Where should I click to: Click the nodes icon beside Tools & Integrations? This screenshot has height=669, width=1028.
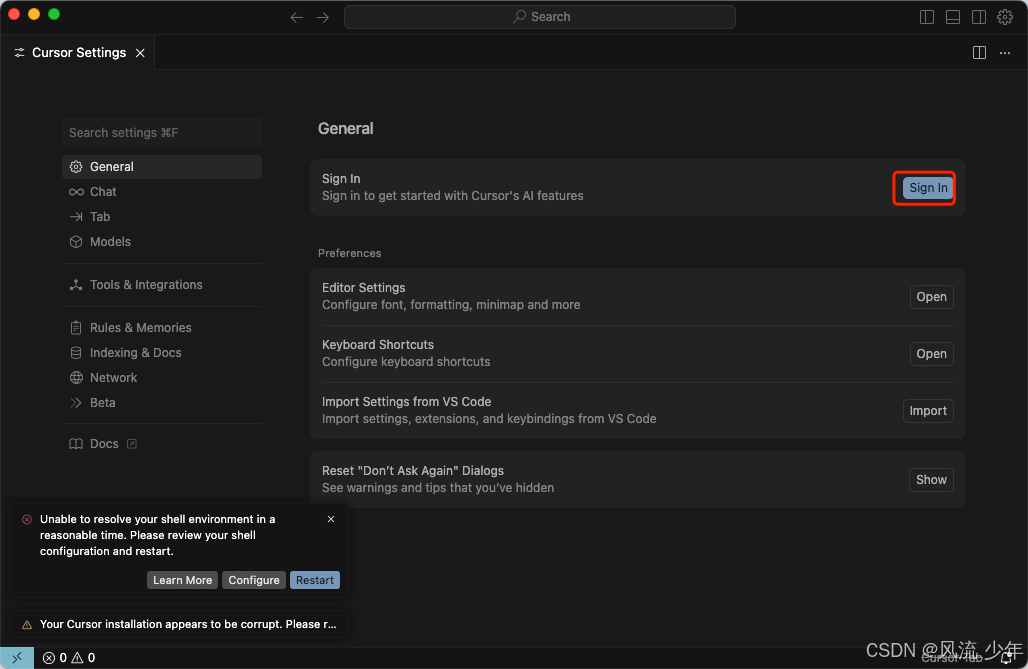(76, 285)
